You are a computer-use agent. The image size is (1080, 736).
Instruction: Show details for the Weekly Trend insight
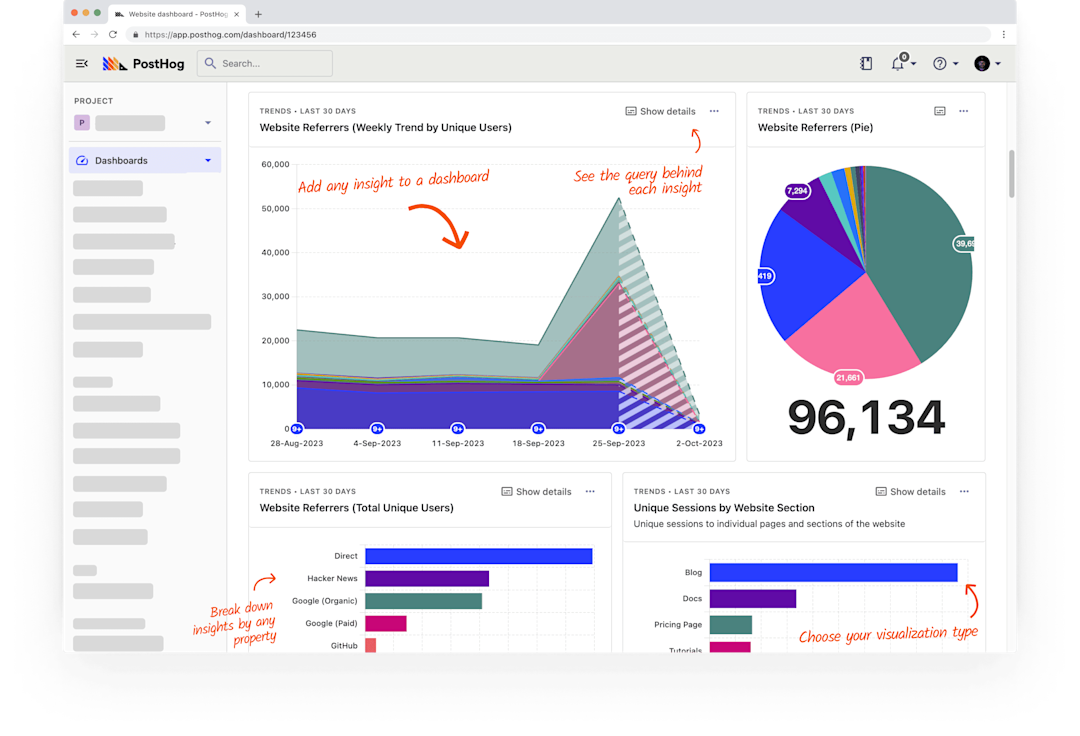(660, 111)
